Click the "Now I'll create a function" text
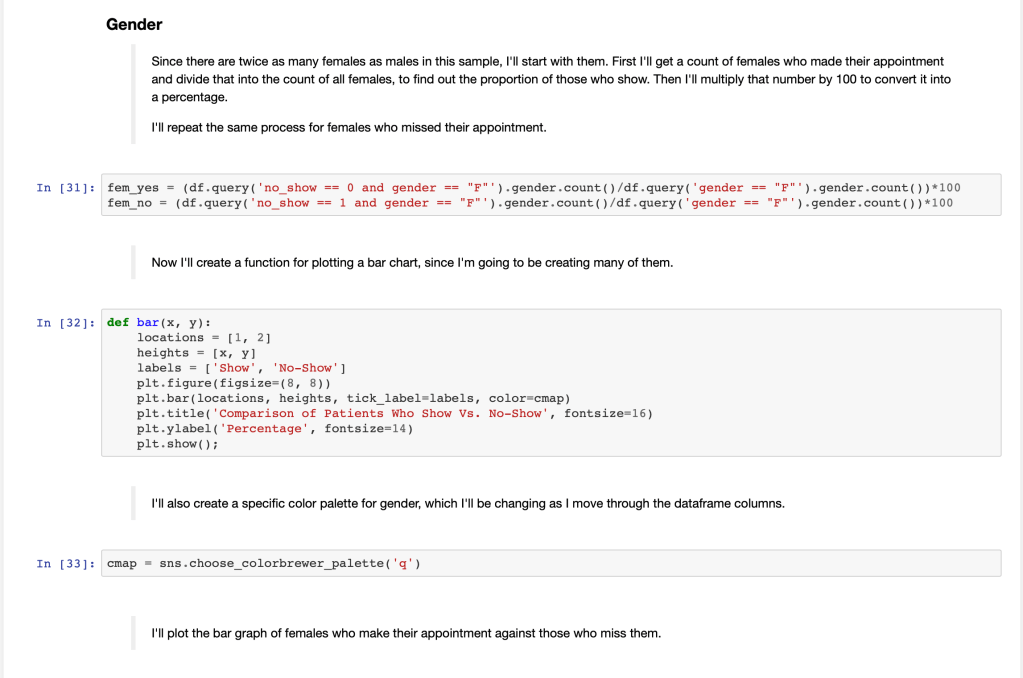This screenshot has height=678, width=1023. (x=412, y=262)
